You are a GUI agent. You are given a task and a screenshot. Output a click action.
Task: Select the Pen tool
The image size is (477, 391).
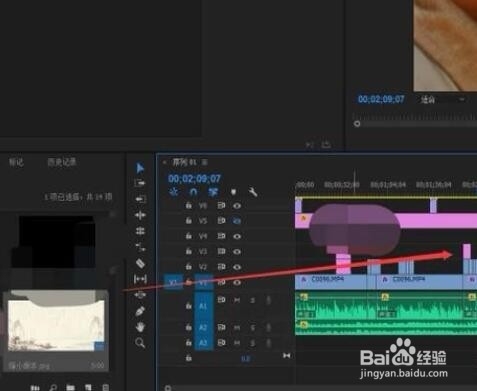(140, 311)
